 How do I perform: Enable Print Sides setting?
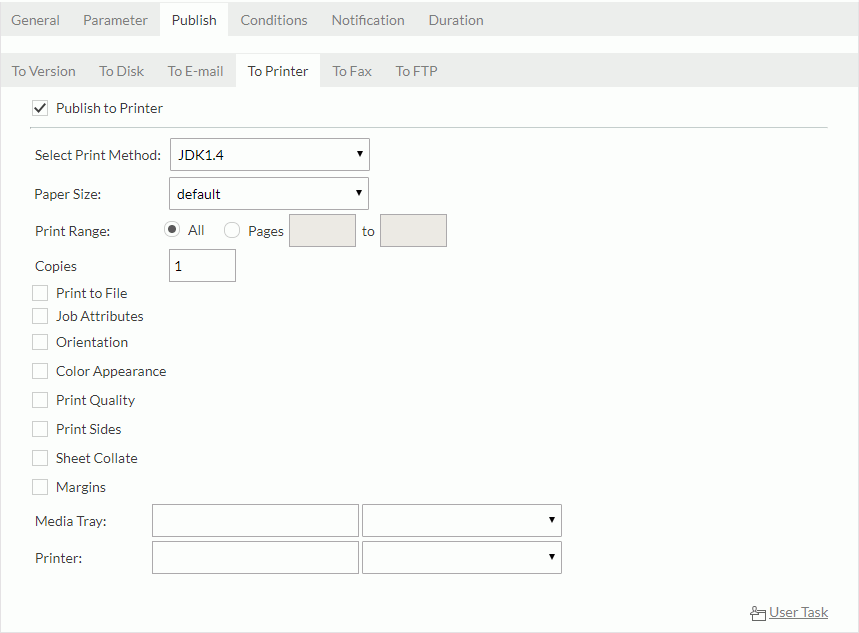point(40,429)
